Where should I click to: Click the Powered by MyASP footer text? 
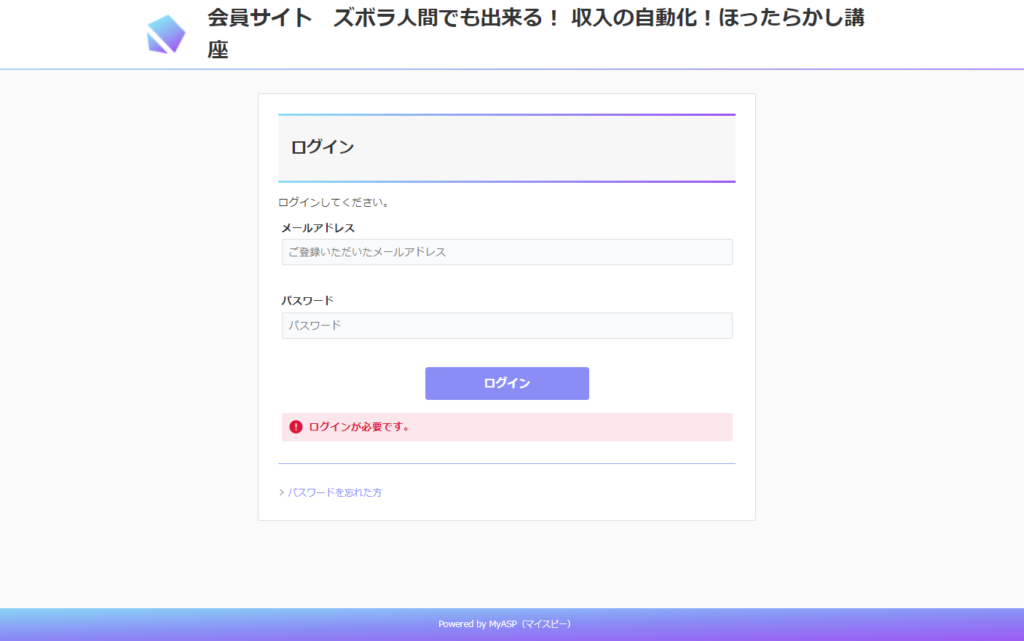tap(505, 624)
